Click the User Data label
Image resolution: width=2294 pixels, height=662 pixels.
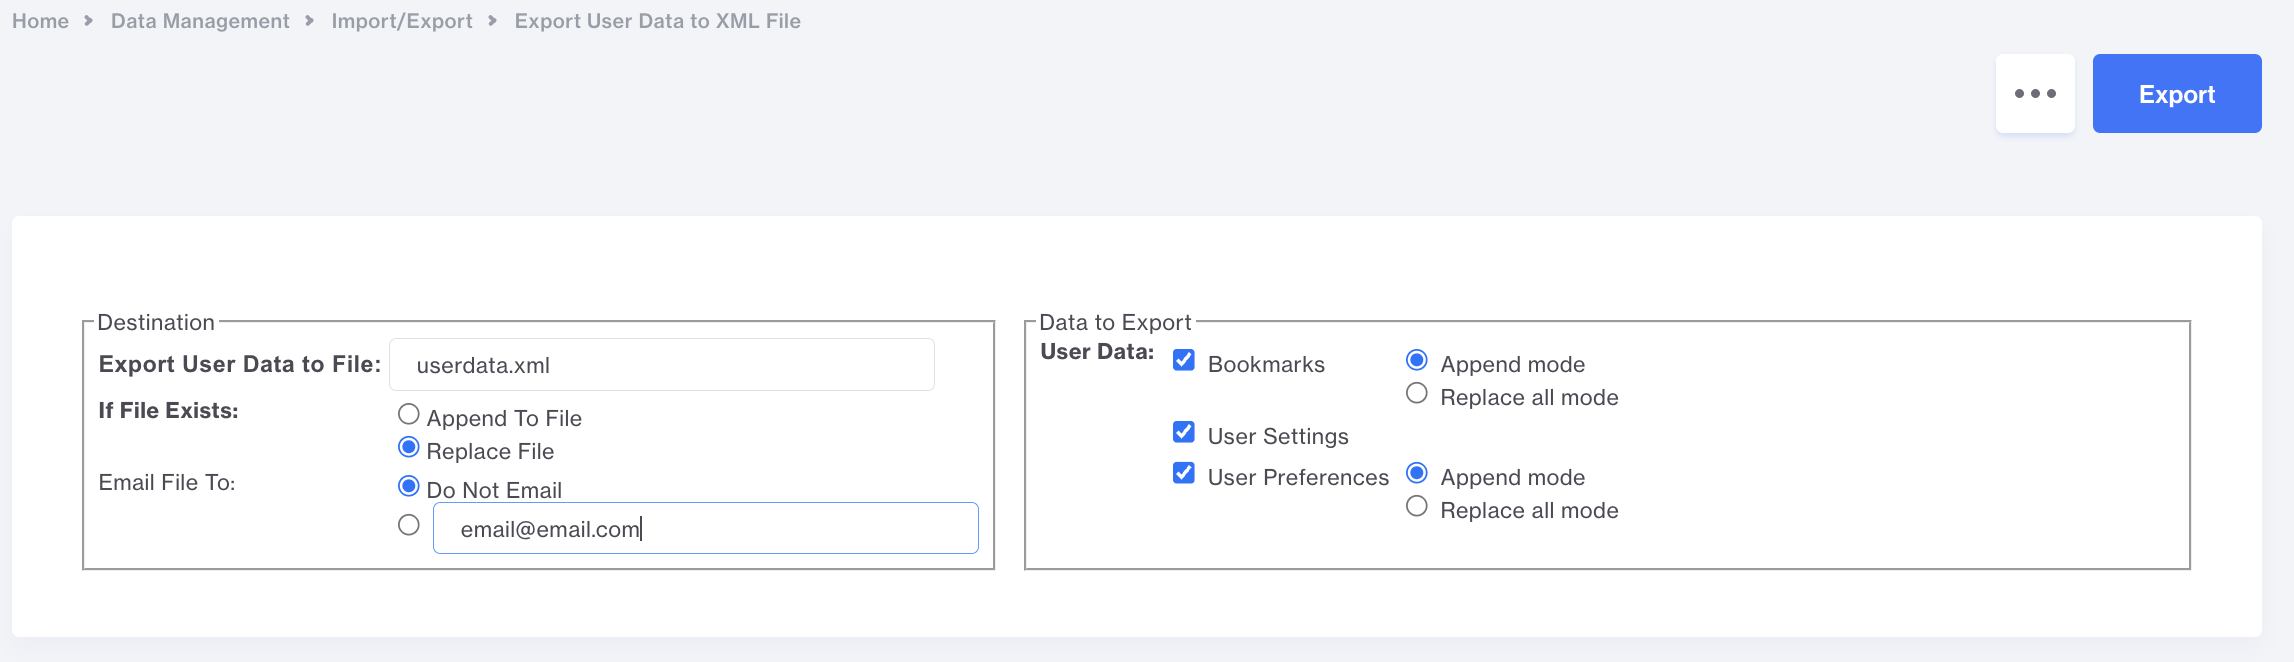click(1097, 352)
